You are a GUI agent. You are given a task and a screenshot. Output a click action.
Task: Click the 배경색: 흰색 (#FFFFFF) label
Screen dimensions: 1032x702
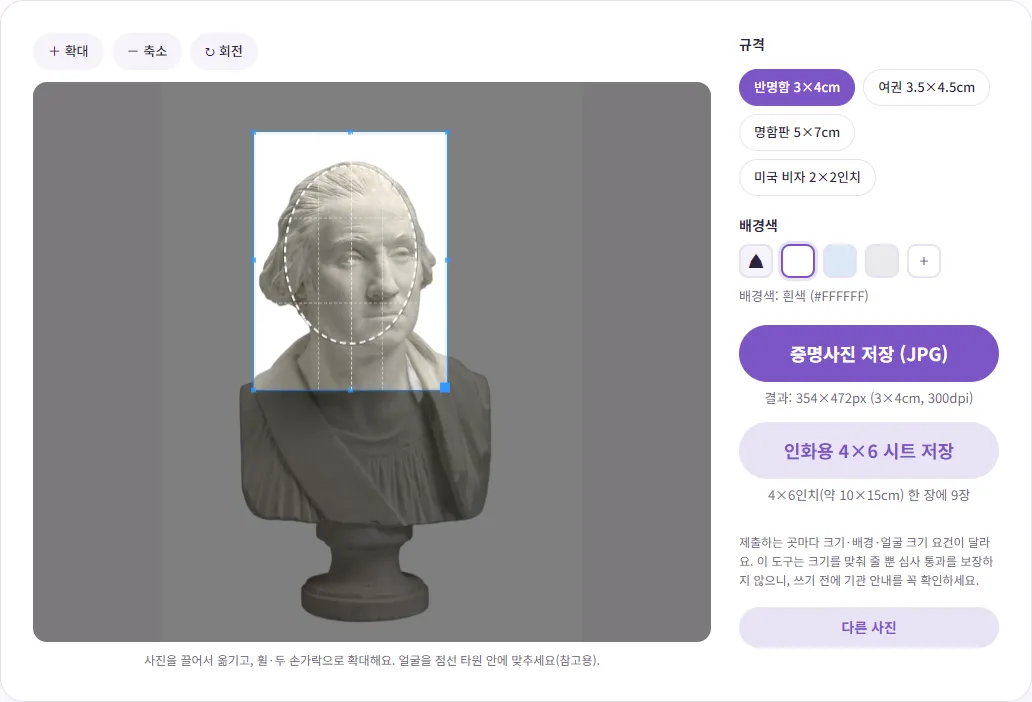[x=804, y=296]
